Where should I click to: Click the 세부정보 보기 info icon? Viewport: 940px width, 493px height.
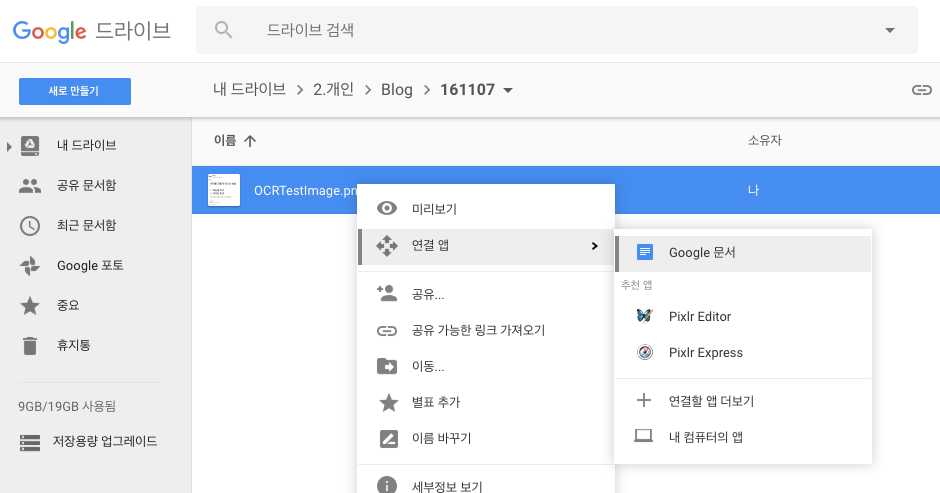tap(387, 485)
